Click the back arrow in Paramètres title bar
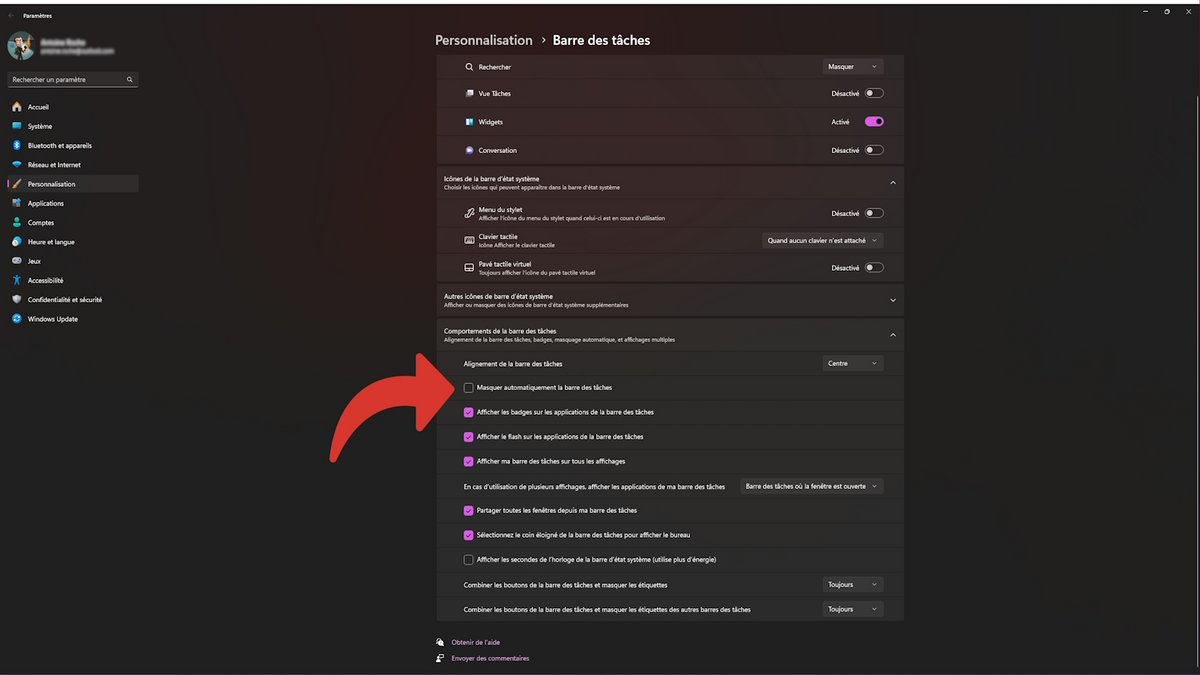Viewport: 1200px width, 675px height. (x=11, y=15)
